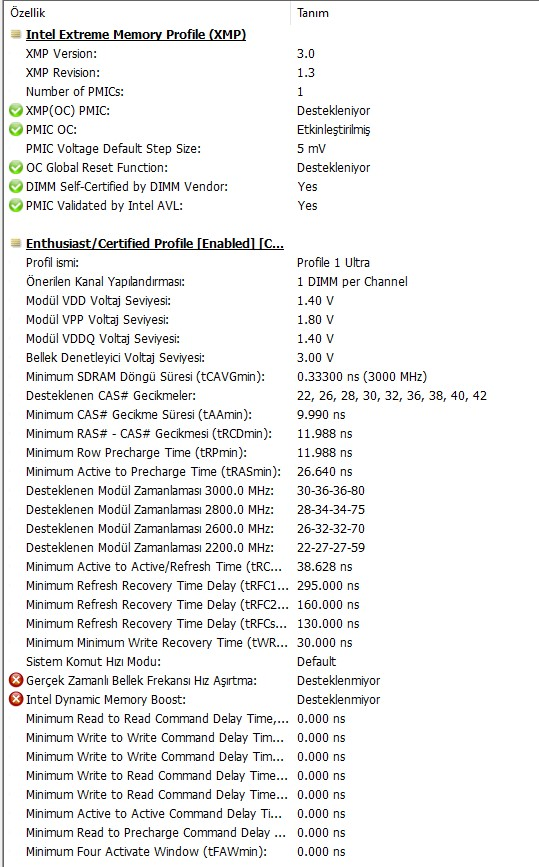Click green check icon beside PMIC OC

click(16, 129)
